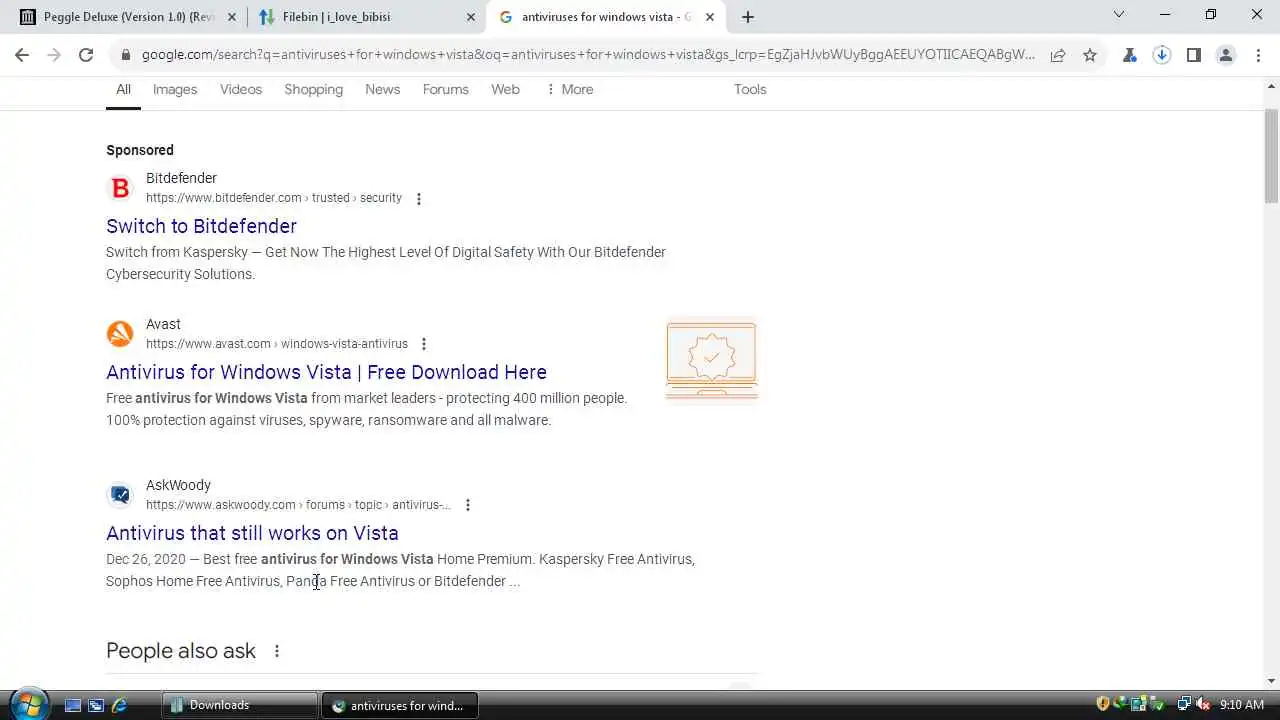Screen dimensions: 1280x720
Task: Close the Peggle Deluxe tab
Action: coord(232,17)
